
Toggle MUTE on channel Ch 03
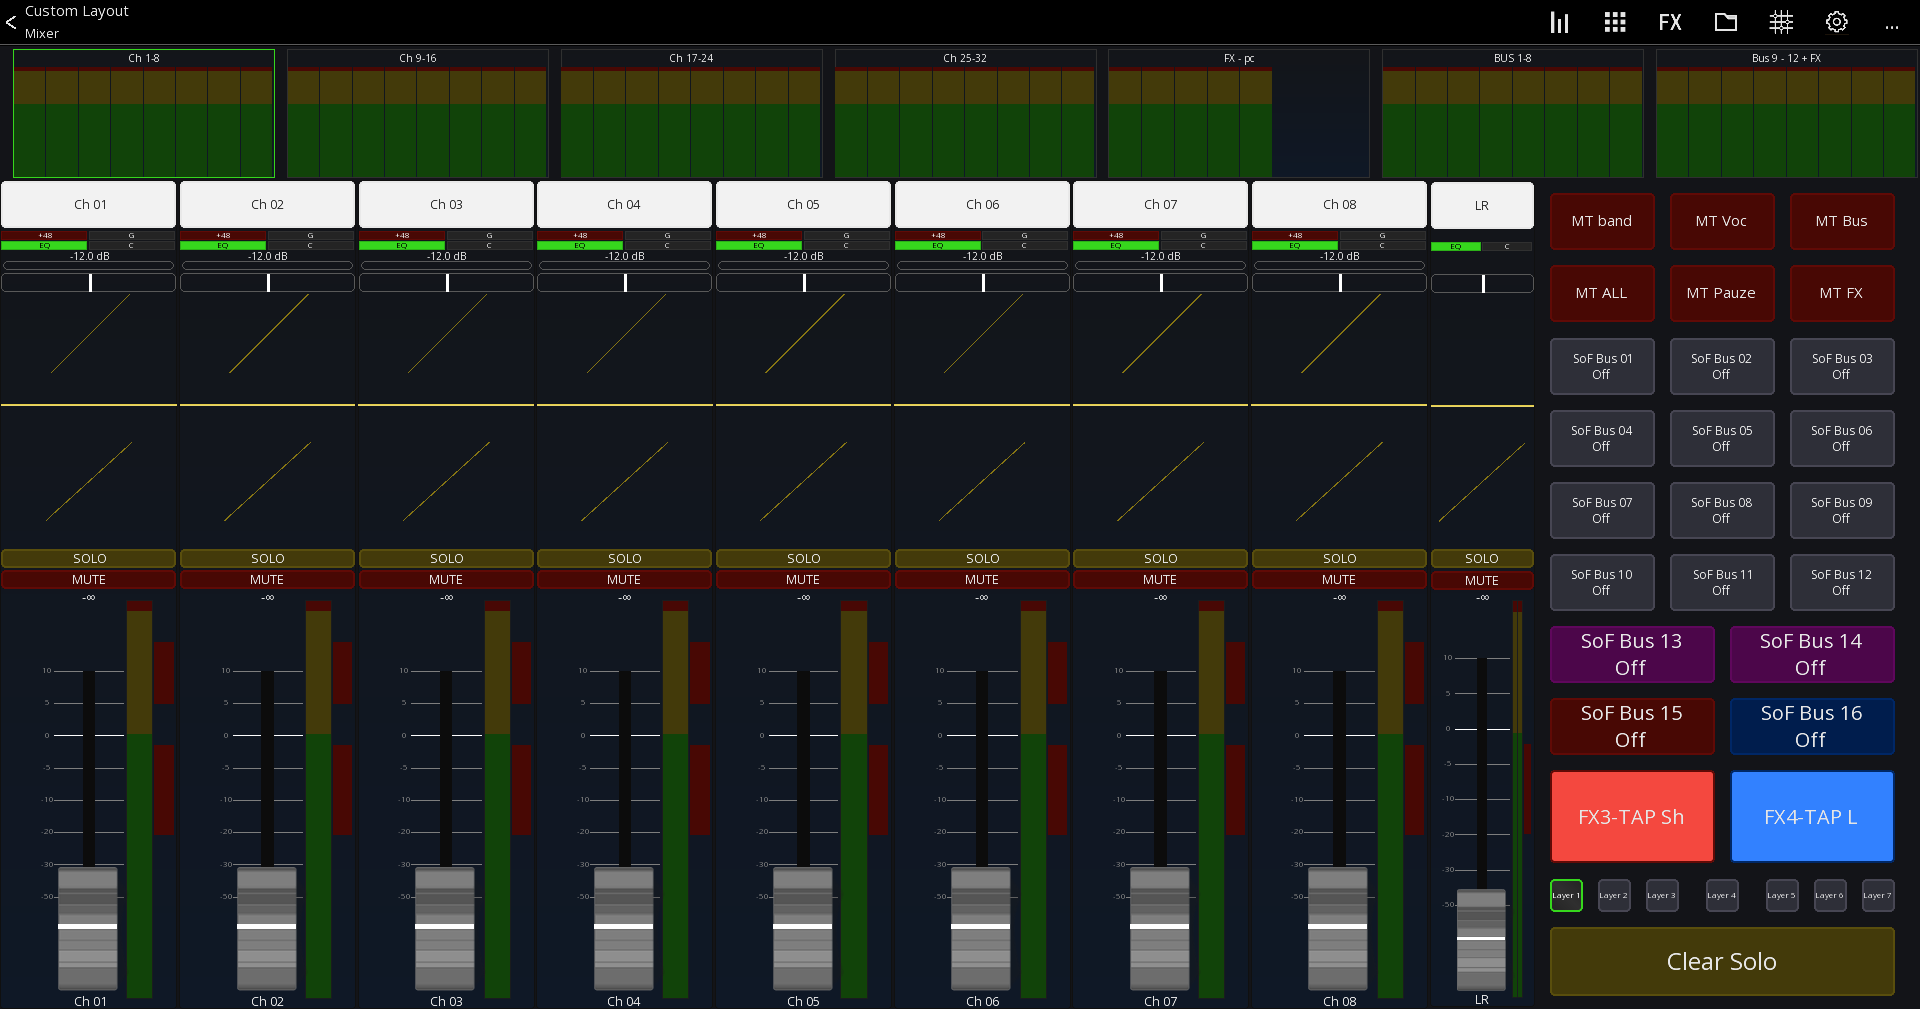(x=446, y=579)
